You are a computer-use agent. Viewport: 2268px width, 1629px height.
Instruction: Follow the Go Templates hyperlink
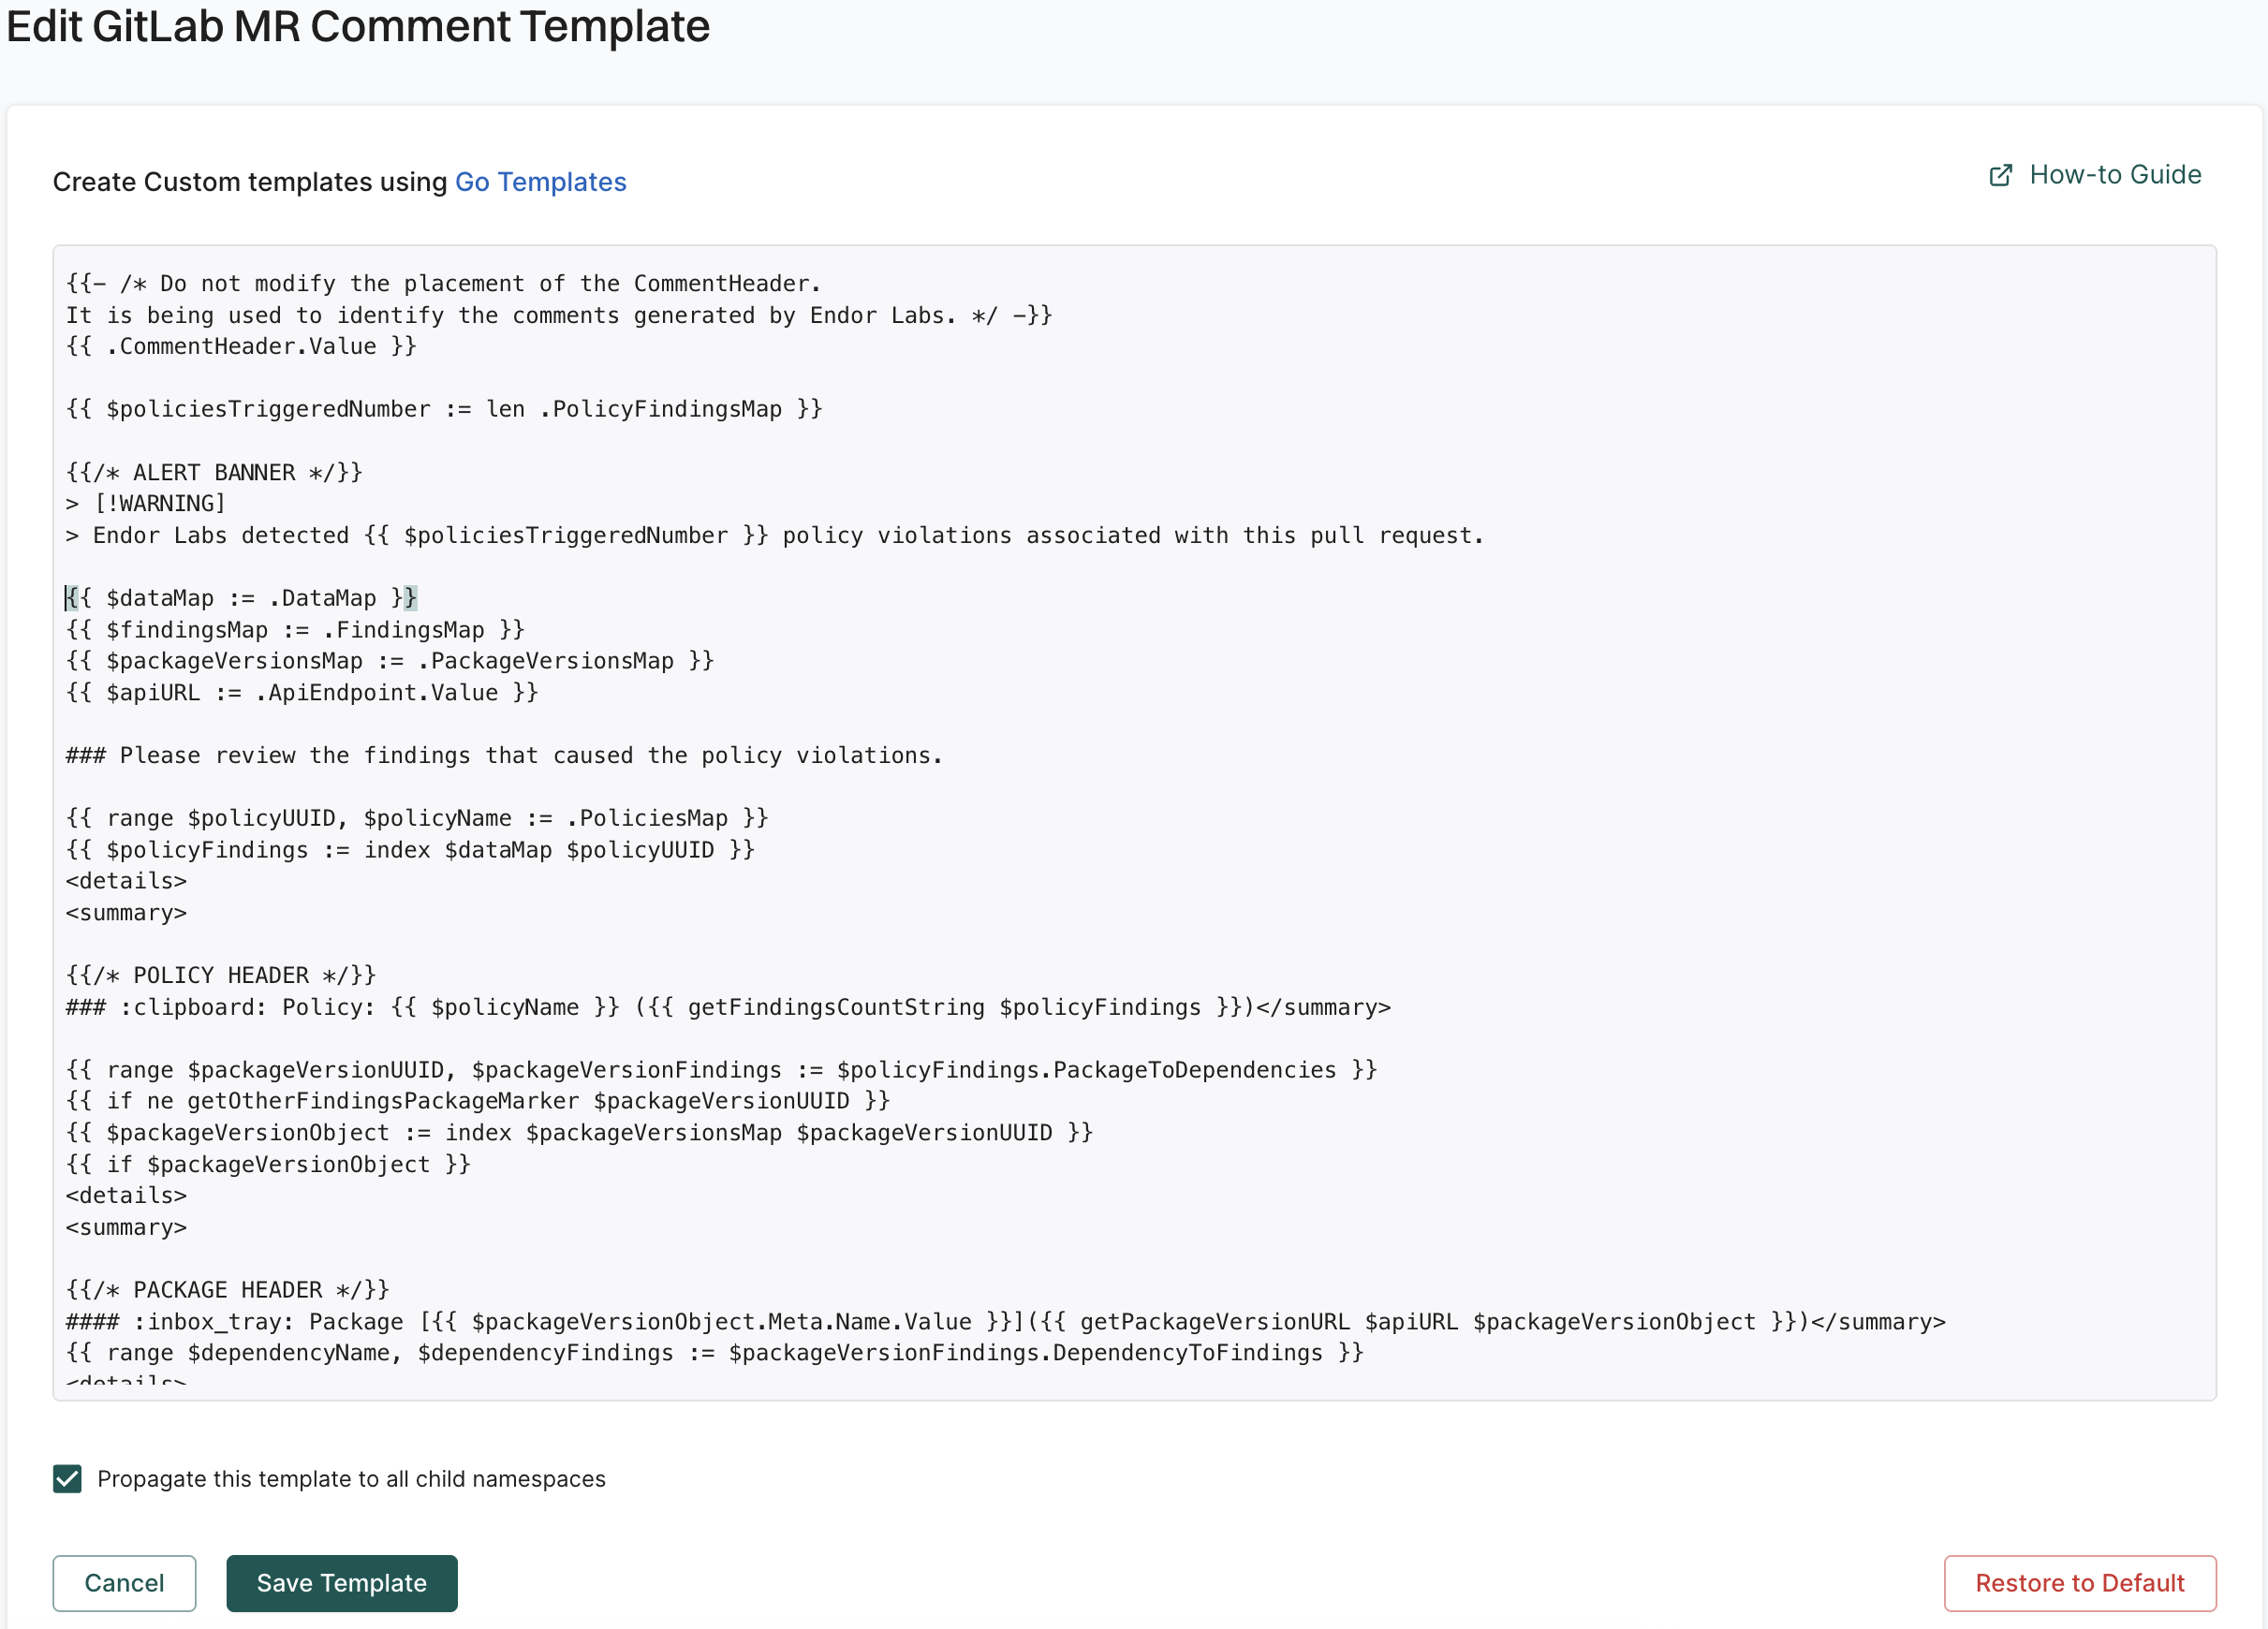coord(540,182)
